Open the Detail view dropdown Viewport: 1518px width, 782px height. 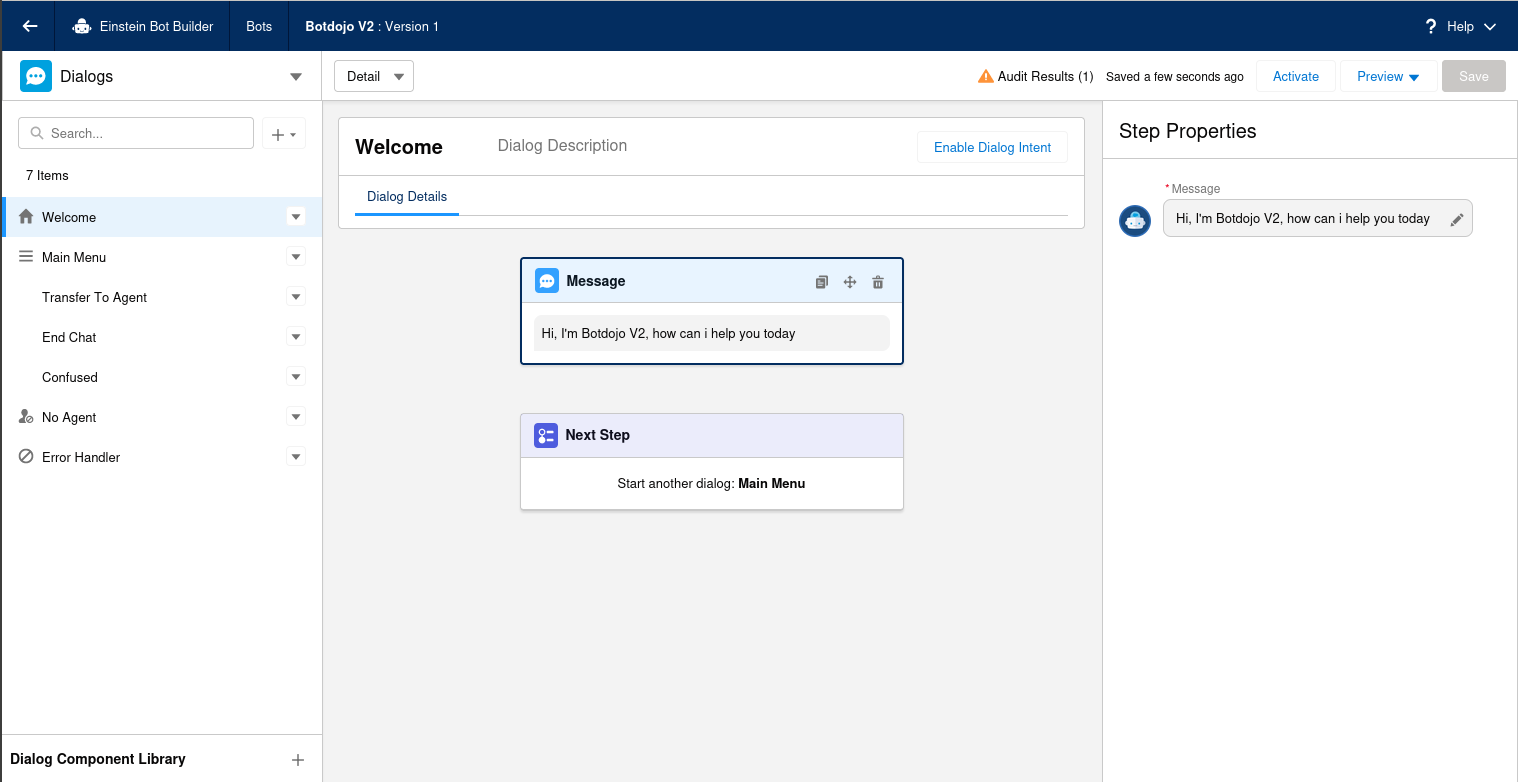tap(374, 76)
